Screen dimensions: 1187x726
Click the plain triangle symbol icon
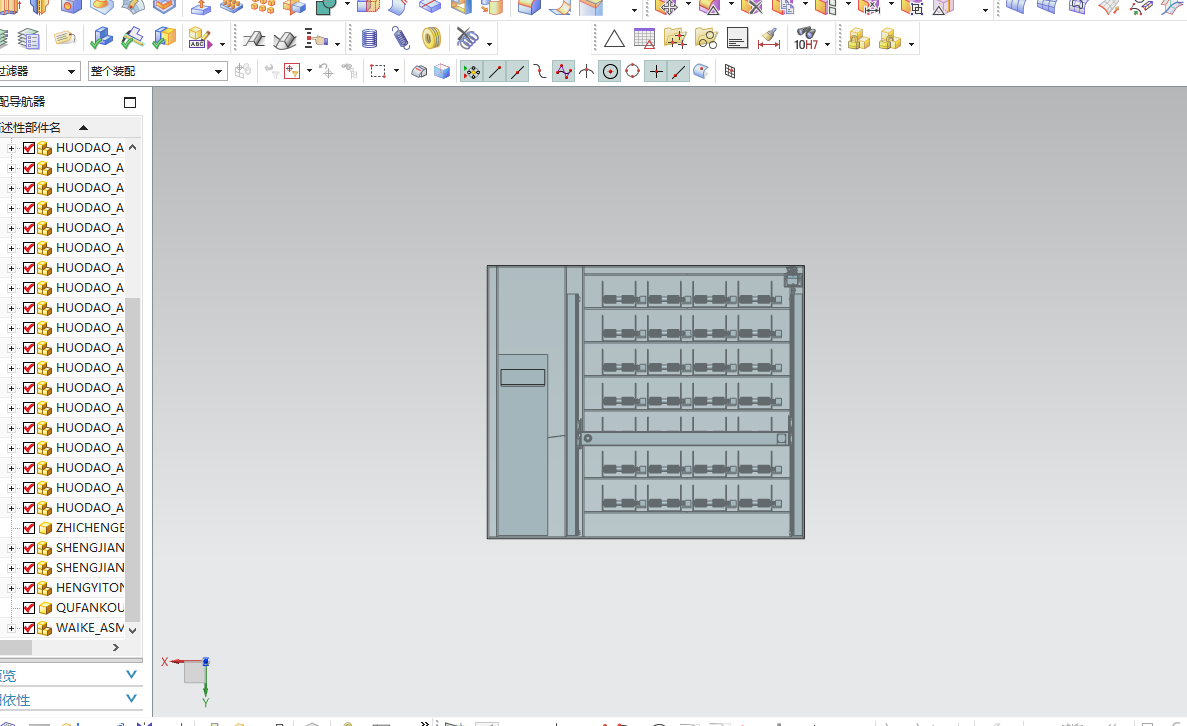pos(614,39)
